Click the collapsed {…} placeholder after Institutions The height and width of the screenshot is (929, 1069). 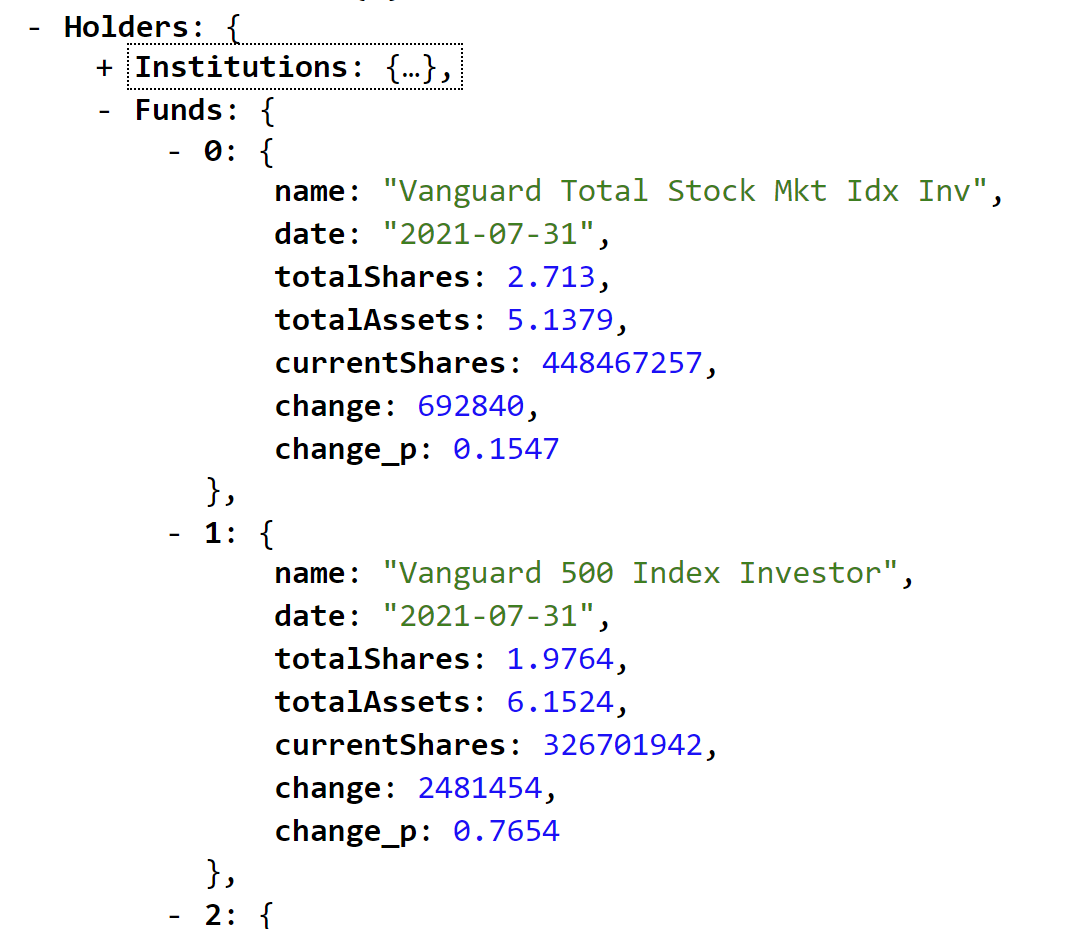[412, 68]
